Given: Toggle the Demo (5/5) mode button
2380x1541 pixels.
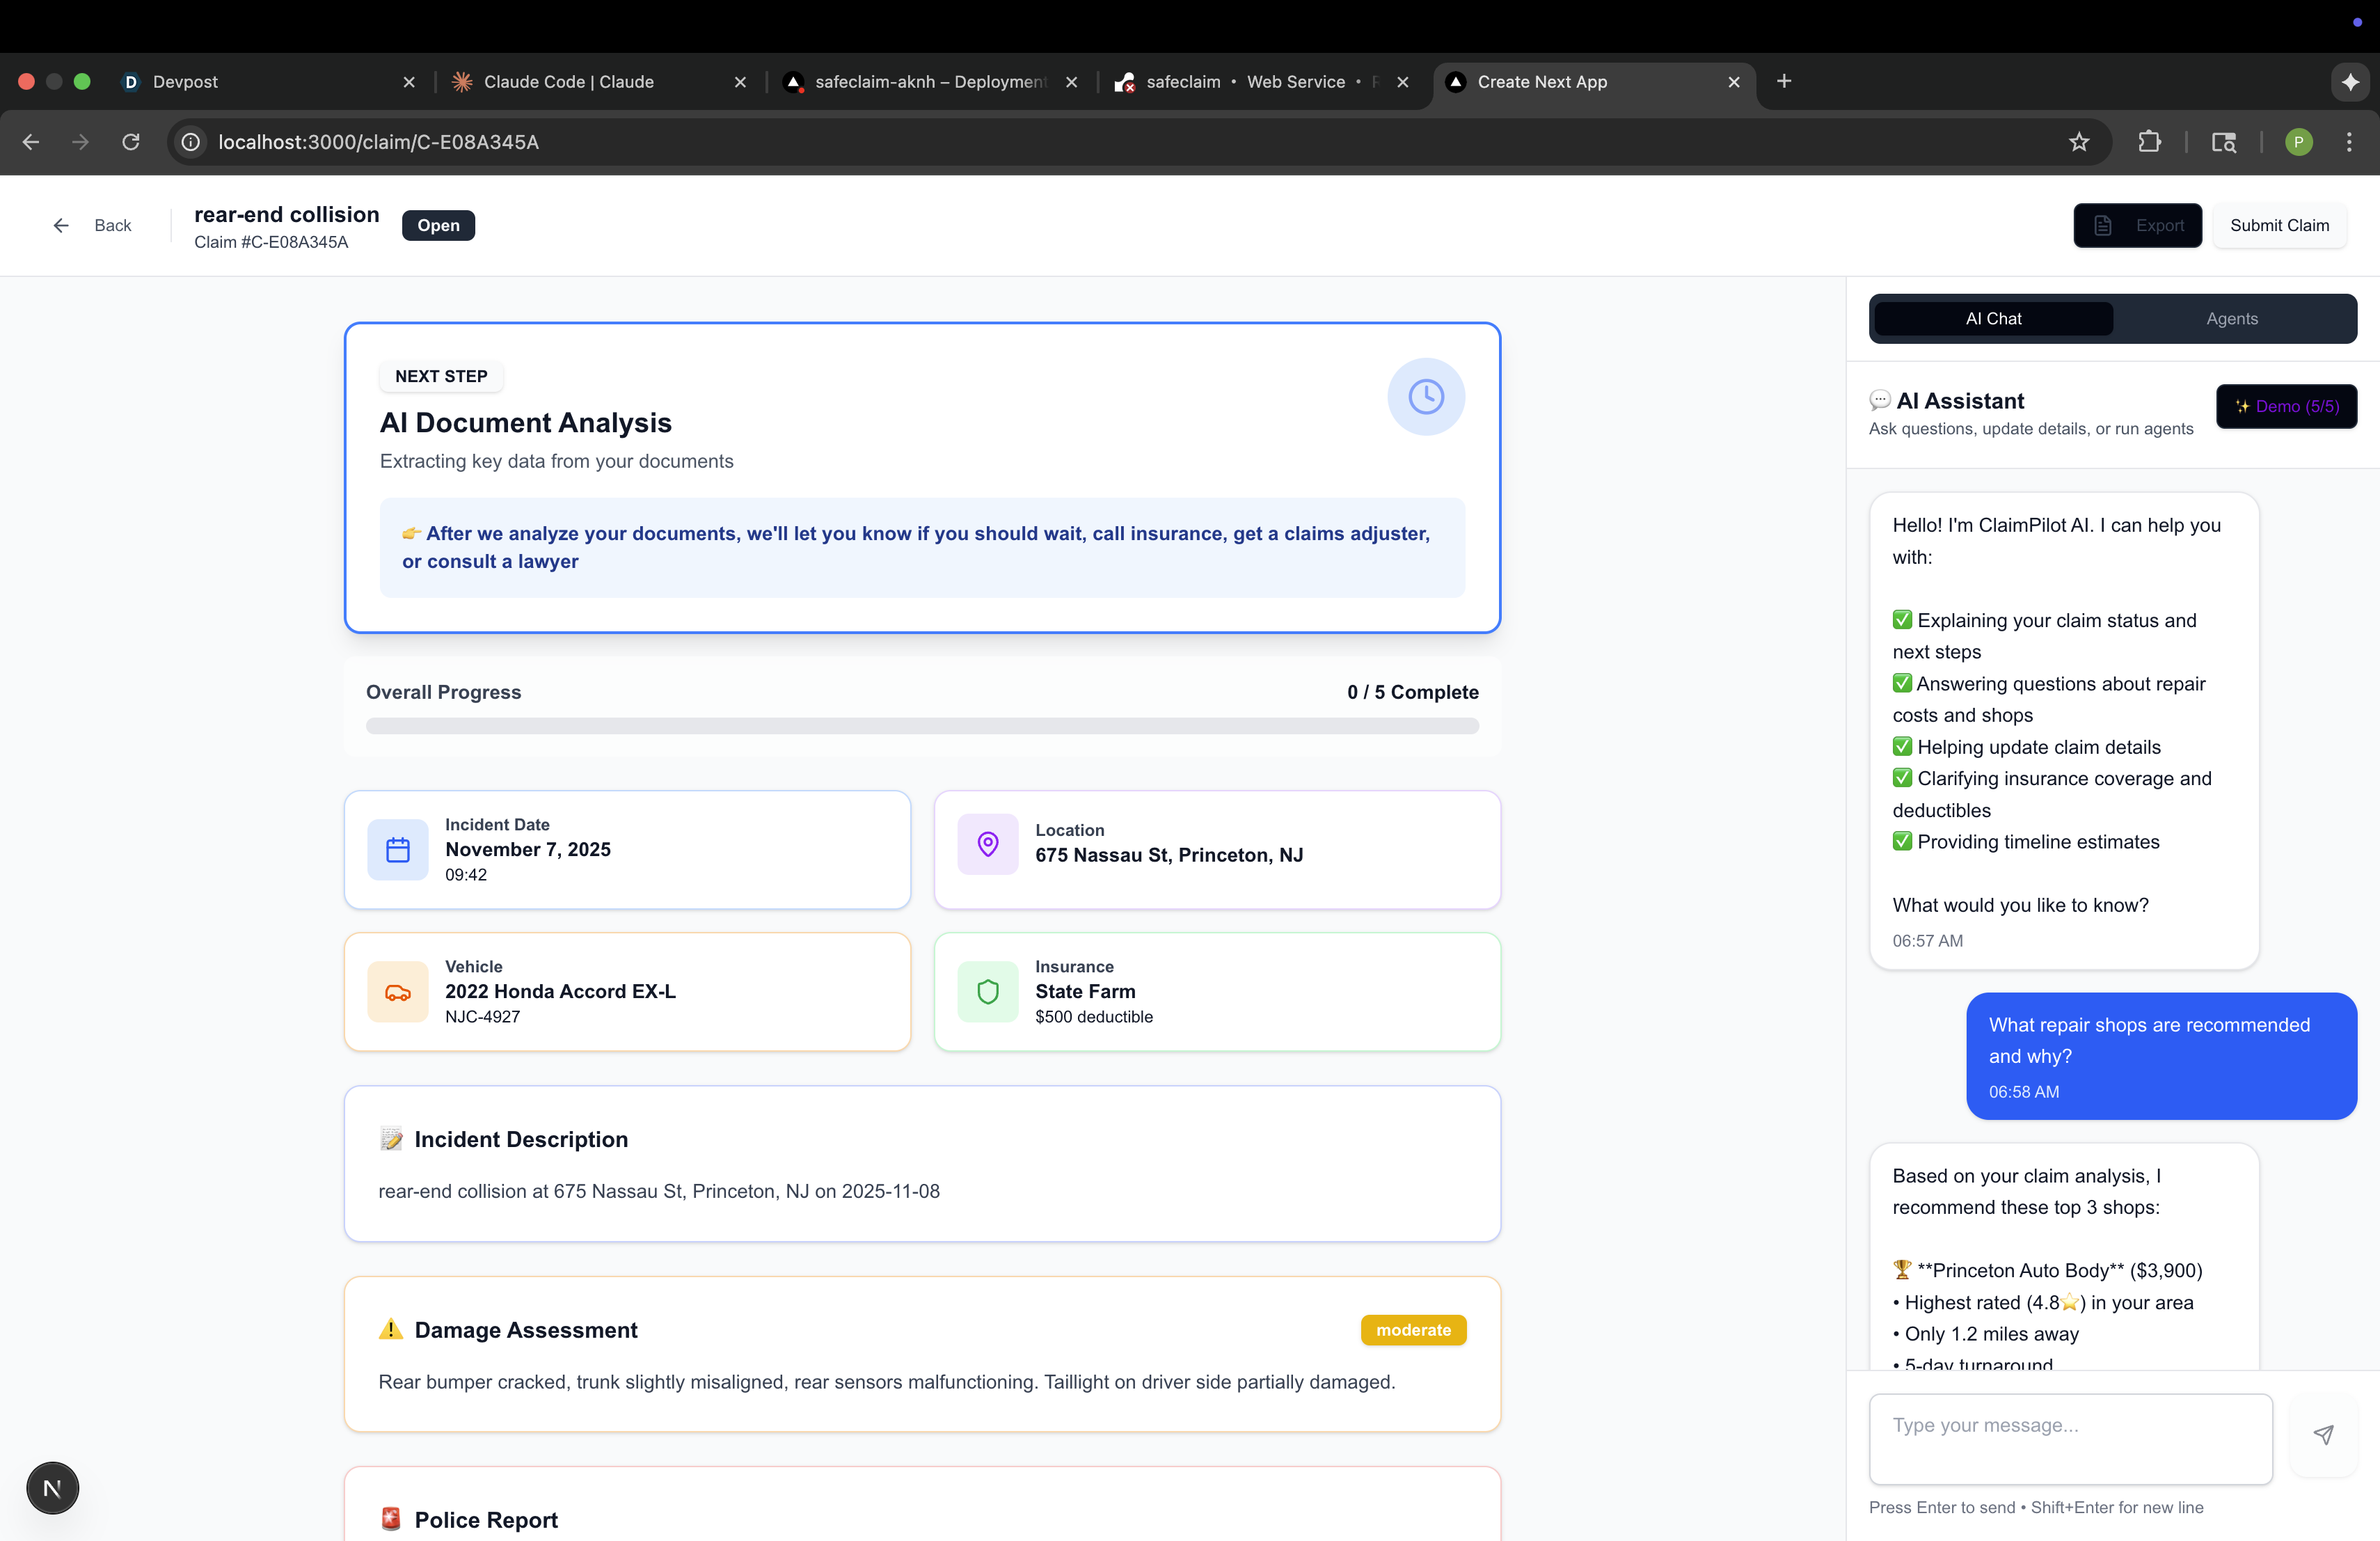Looking at the screenshot, I should click(2286, 406).
